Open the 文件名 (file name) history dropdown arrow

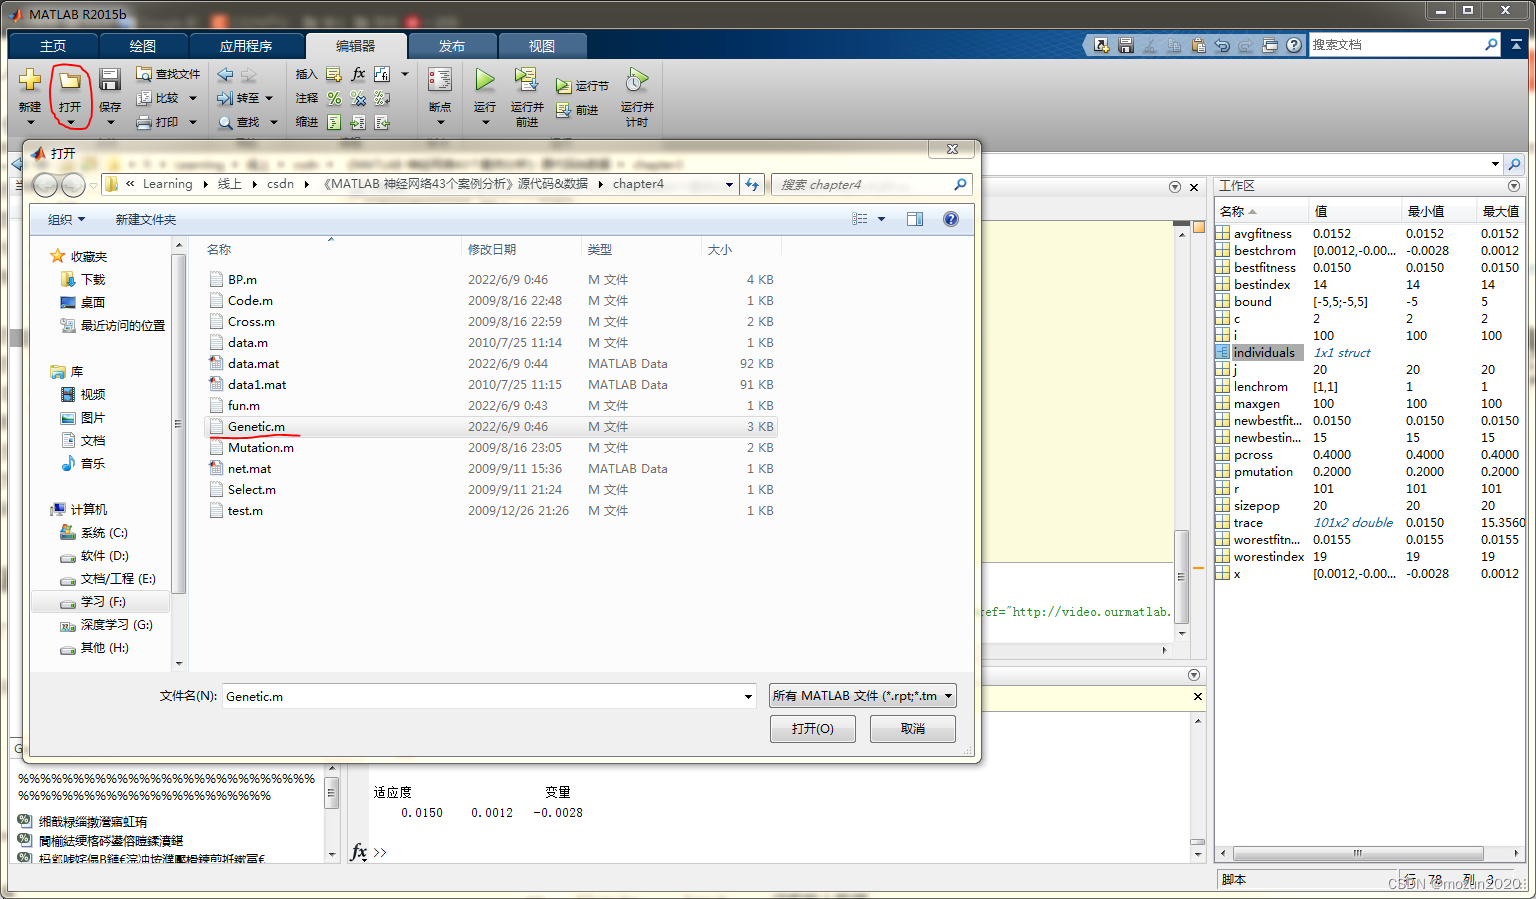tap(748, 697)
